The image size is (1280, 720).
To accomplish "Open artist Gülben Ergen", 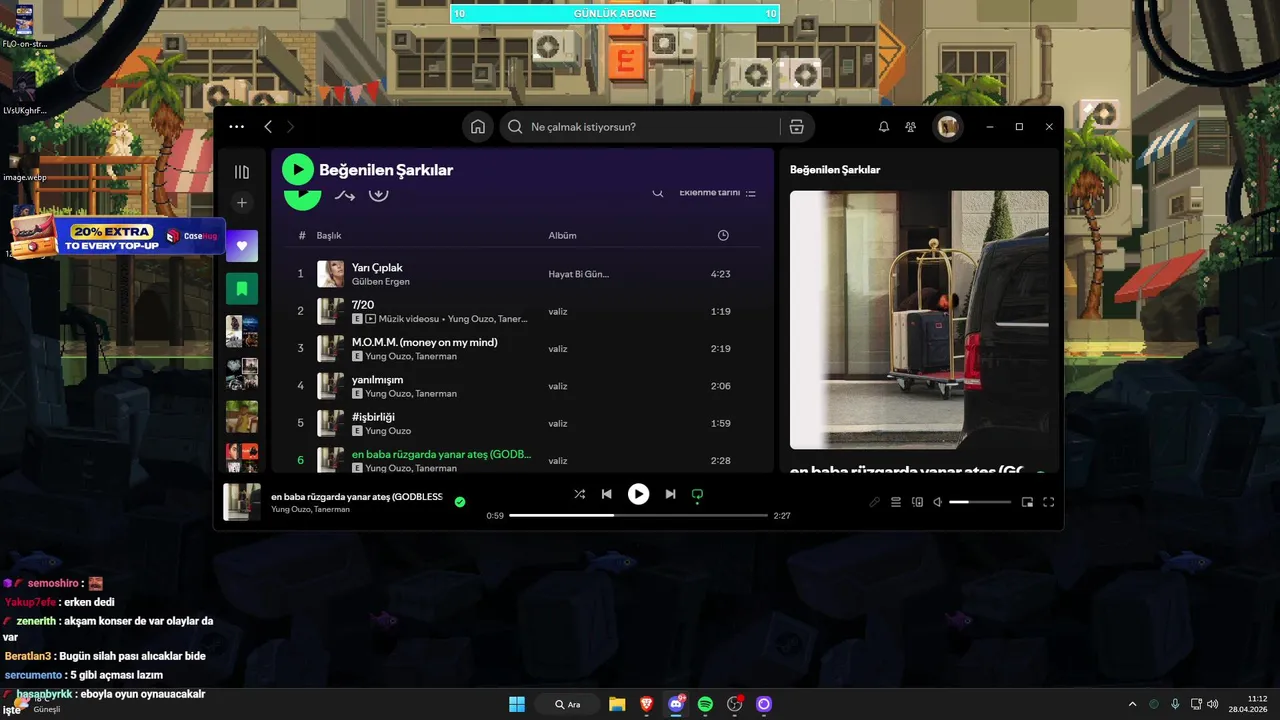I will [x=381, y=282].
